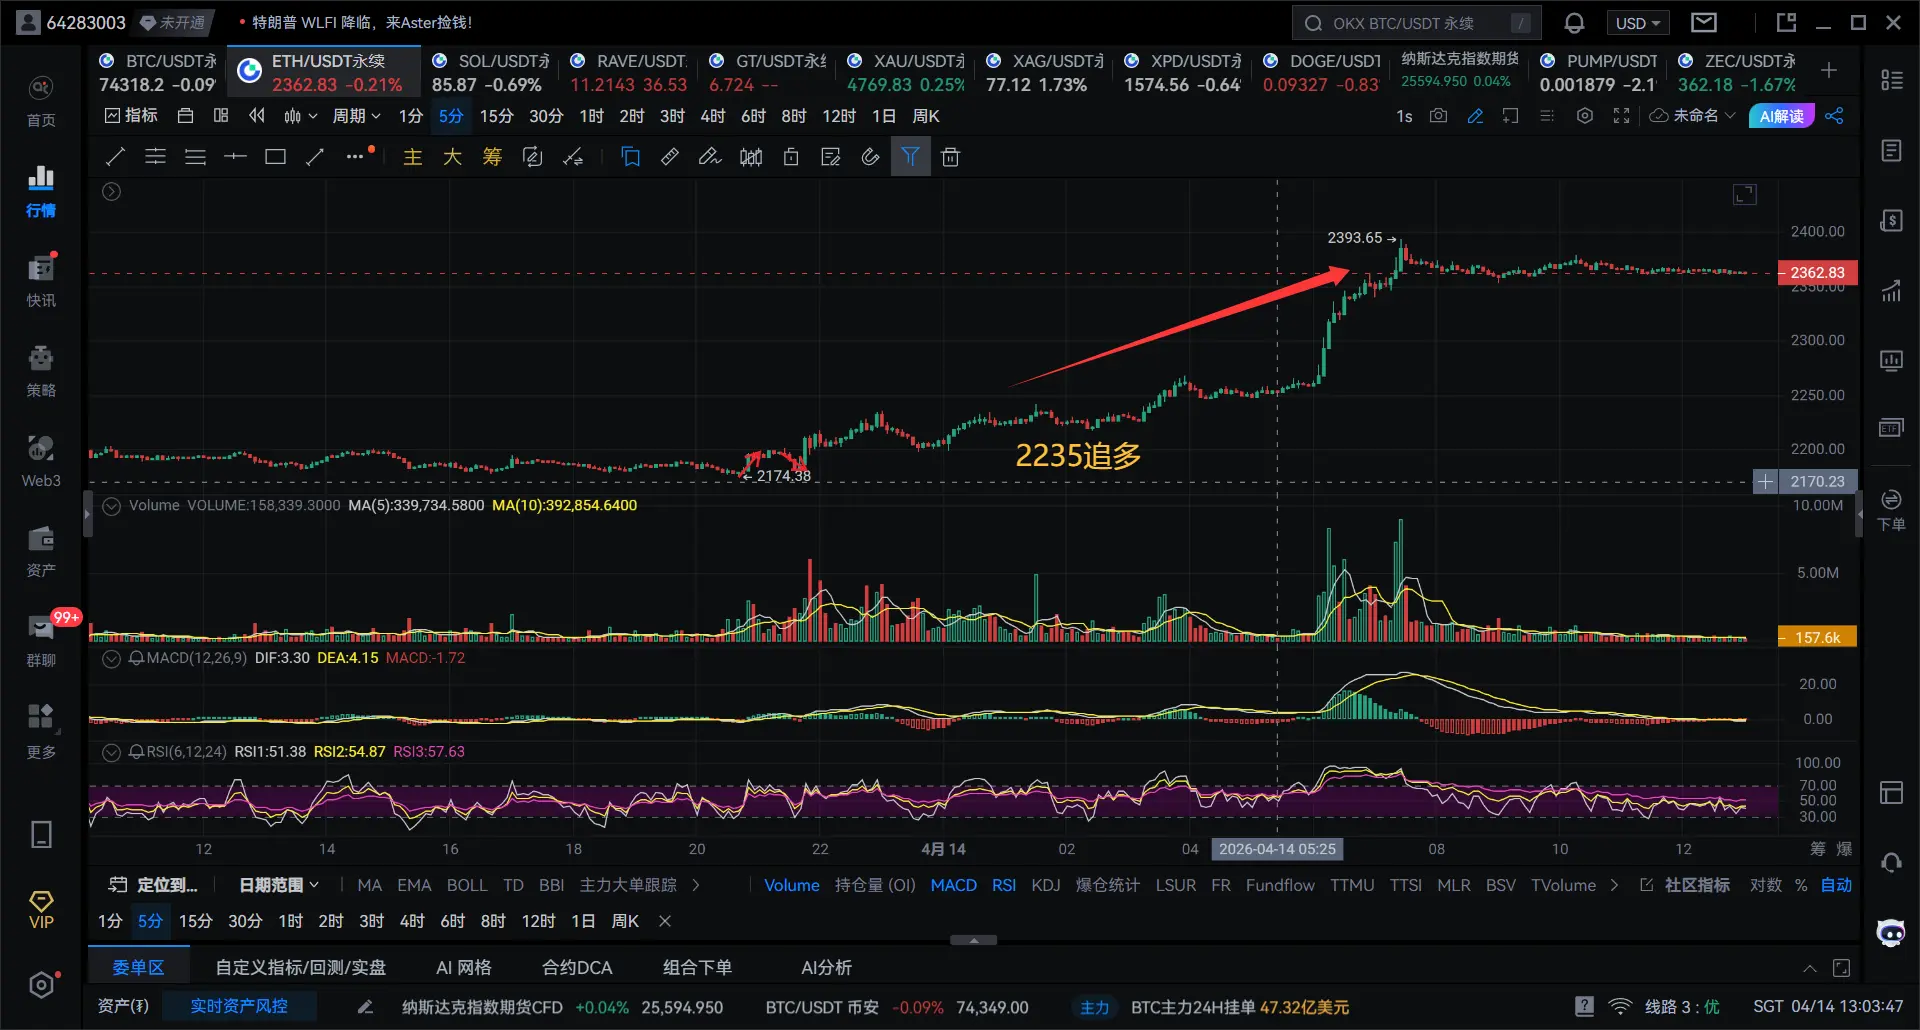Select the 15分 timeframe in top toolbar
Viewport: 1920px width, 1030px height.
[496, 116]
